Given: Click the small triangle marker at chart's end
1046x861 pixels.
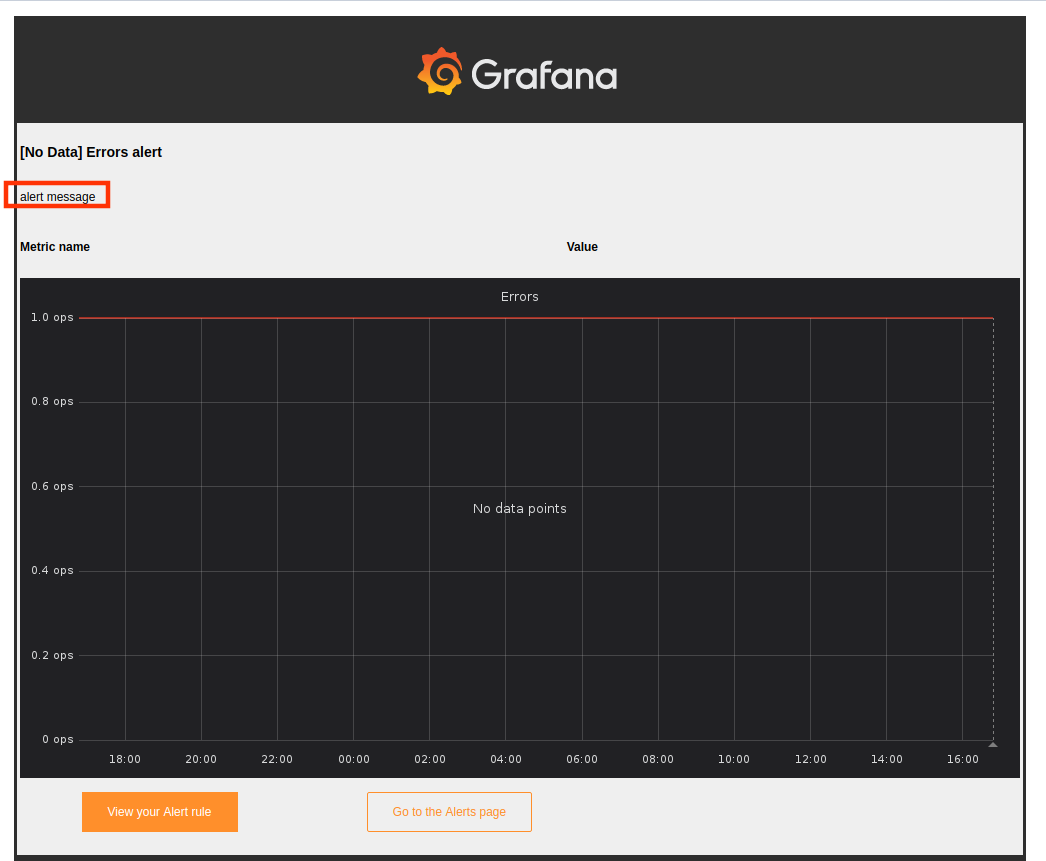Looking at the screenshot, I should 993,744.
